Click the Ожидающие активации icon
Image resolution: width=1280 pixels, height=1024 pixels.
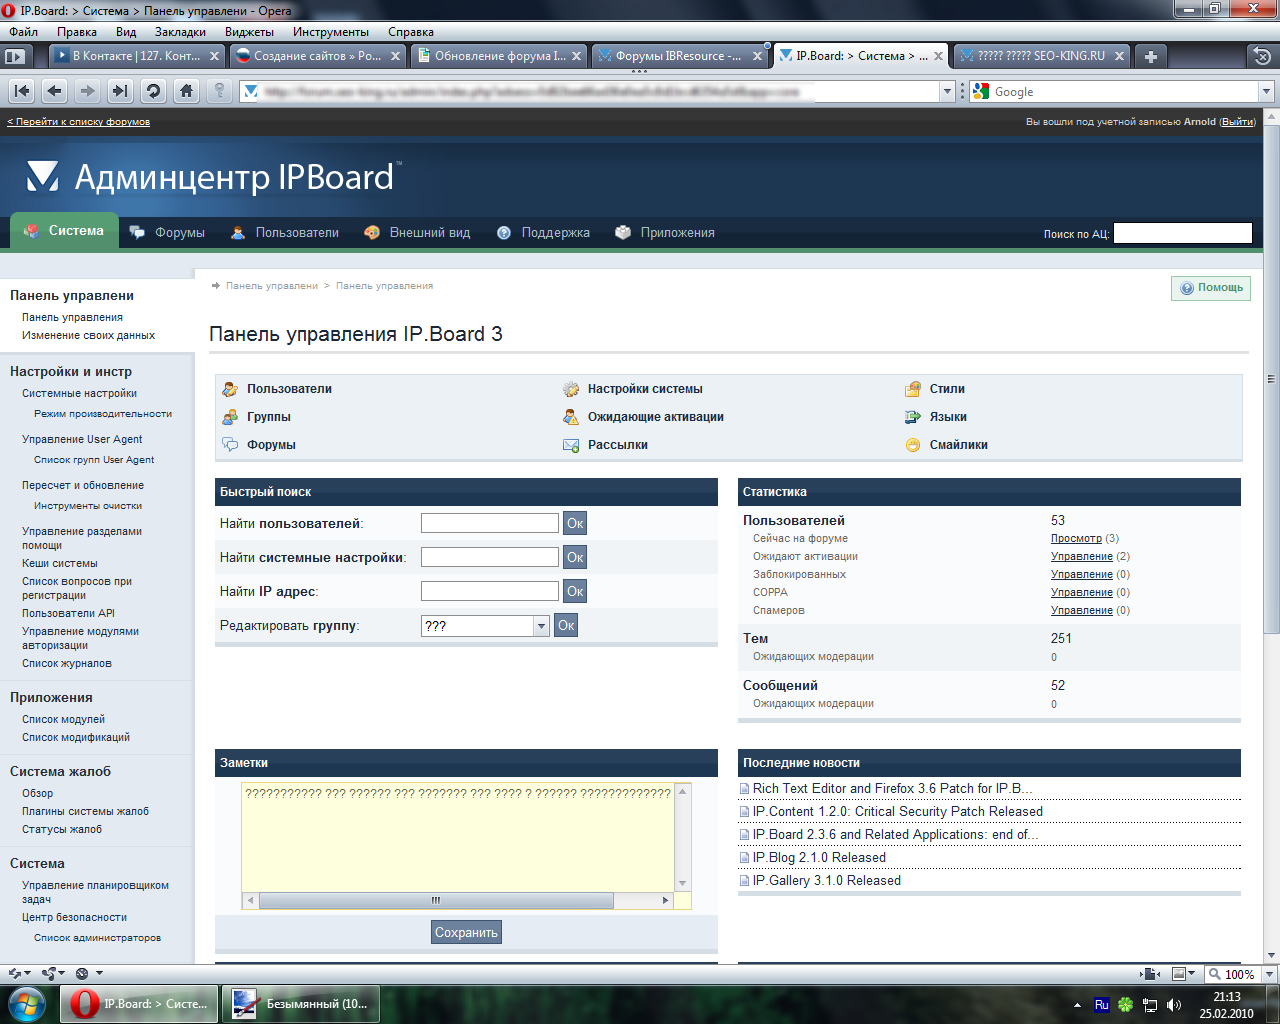coord(571,417)
